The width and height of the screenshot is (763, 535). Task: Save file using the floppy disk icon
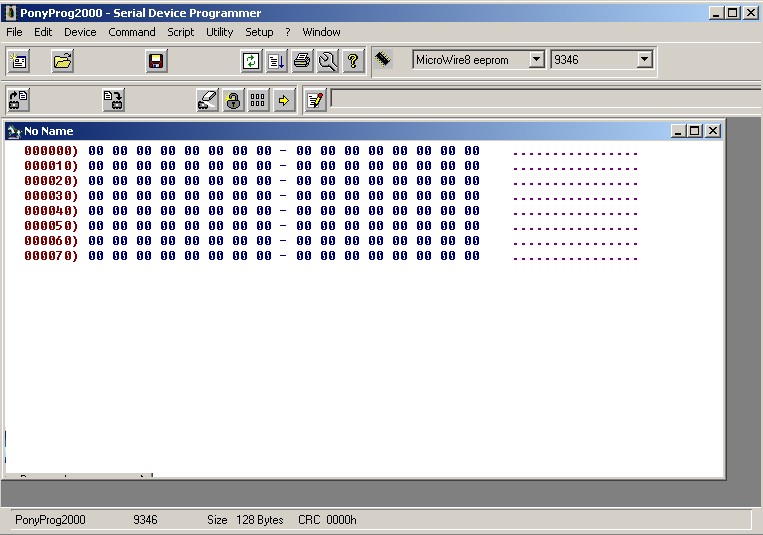(x=156, y=62)
